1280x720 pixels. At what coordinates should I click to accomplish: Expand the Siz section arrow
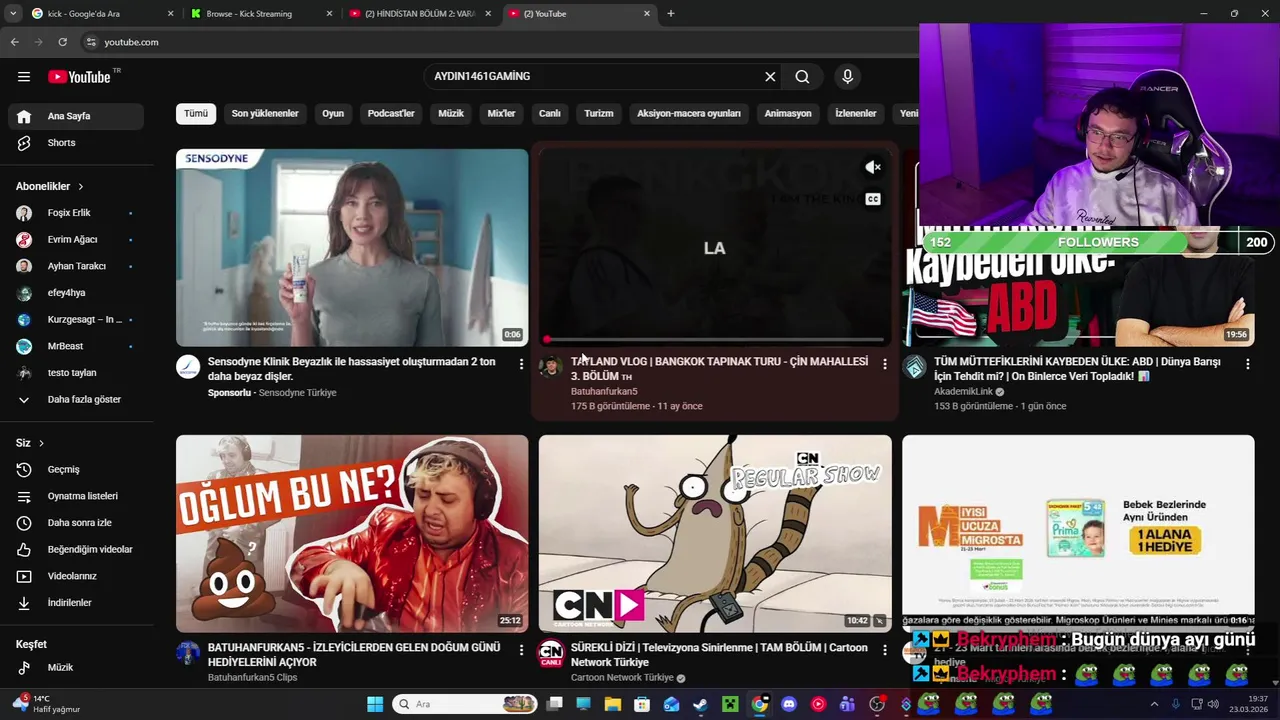(41, 443)
